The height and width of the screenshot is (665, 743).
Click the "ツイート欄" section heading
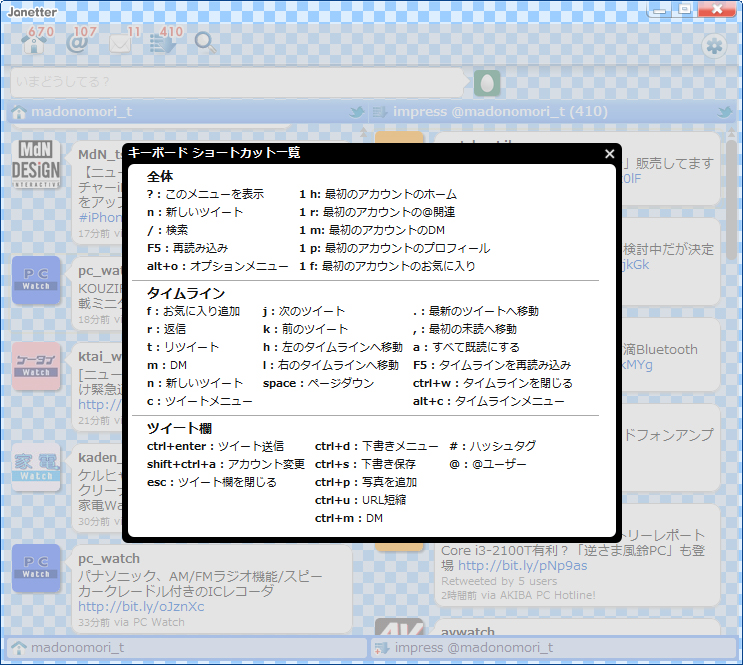pyautogui.click(x=179, y=428)
